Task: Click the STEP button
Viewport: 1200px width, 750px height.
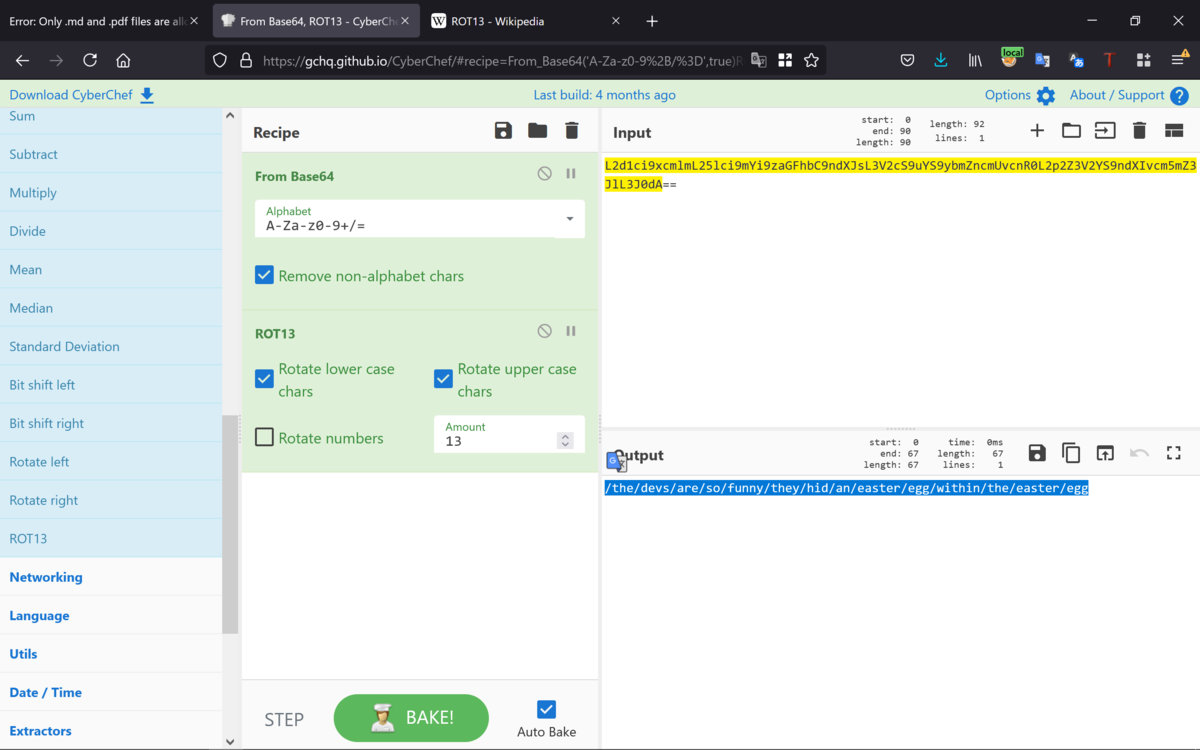Action: tap(284, 719)
